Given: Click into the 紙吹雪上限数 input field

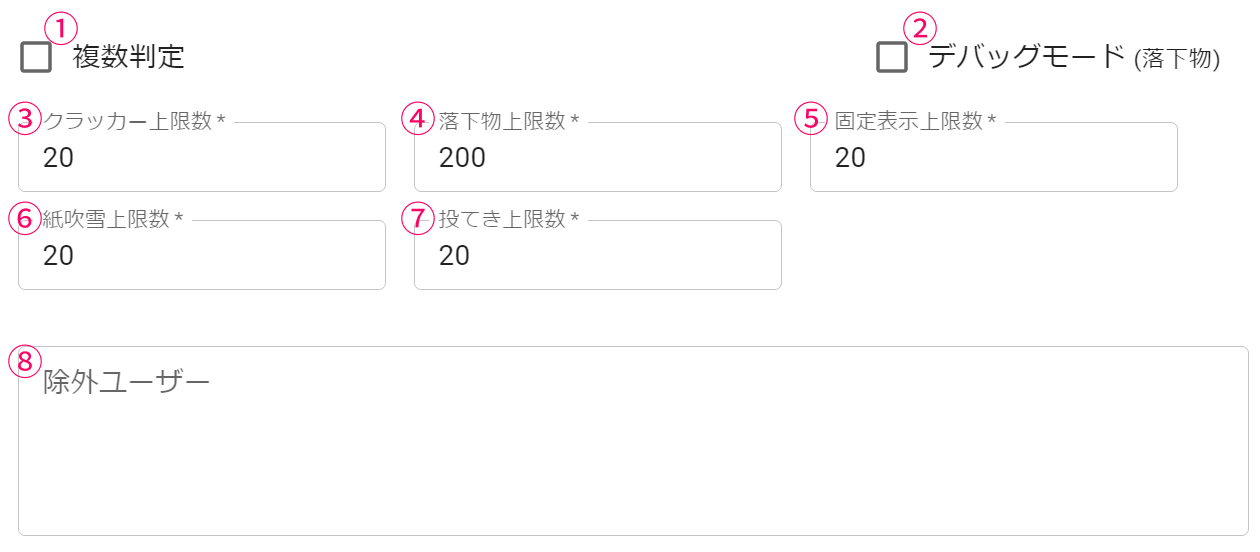Looking at the screenshot, I should 202,256.
